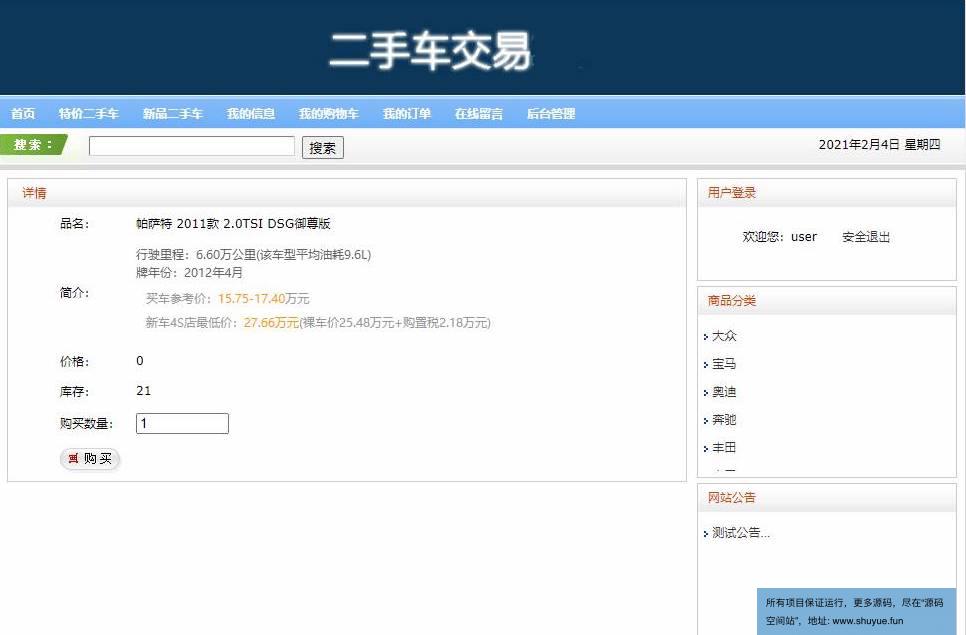Click the date 2021年2月4日 星期四
This screenshot has width=966, height=635.
coord(879,145)
